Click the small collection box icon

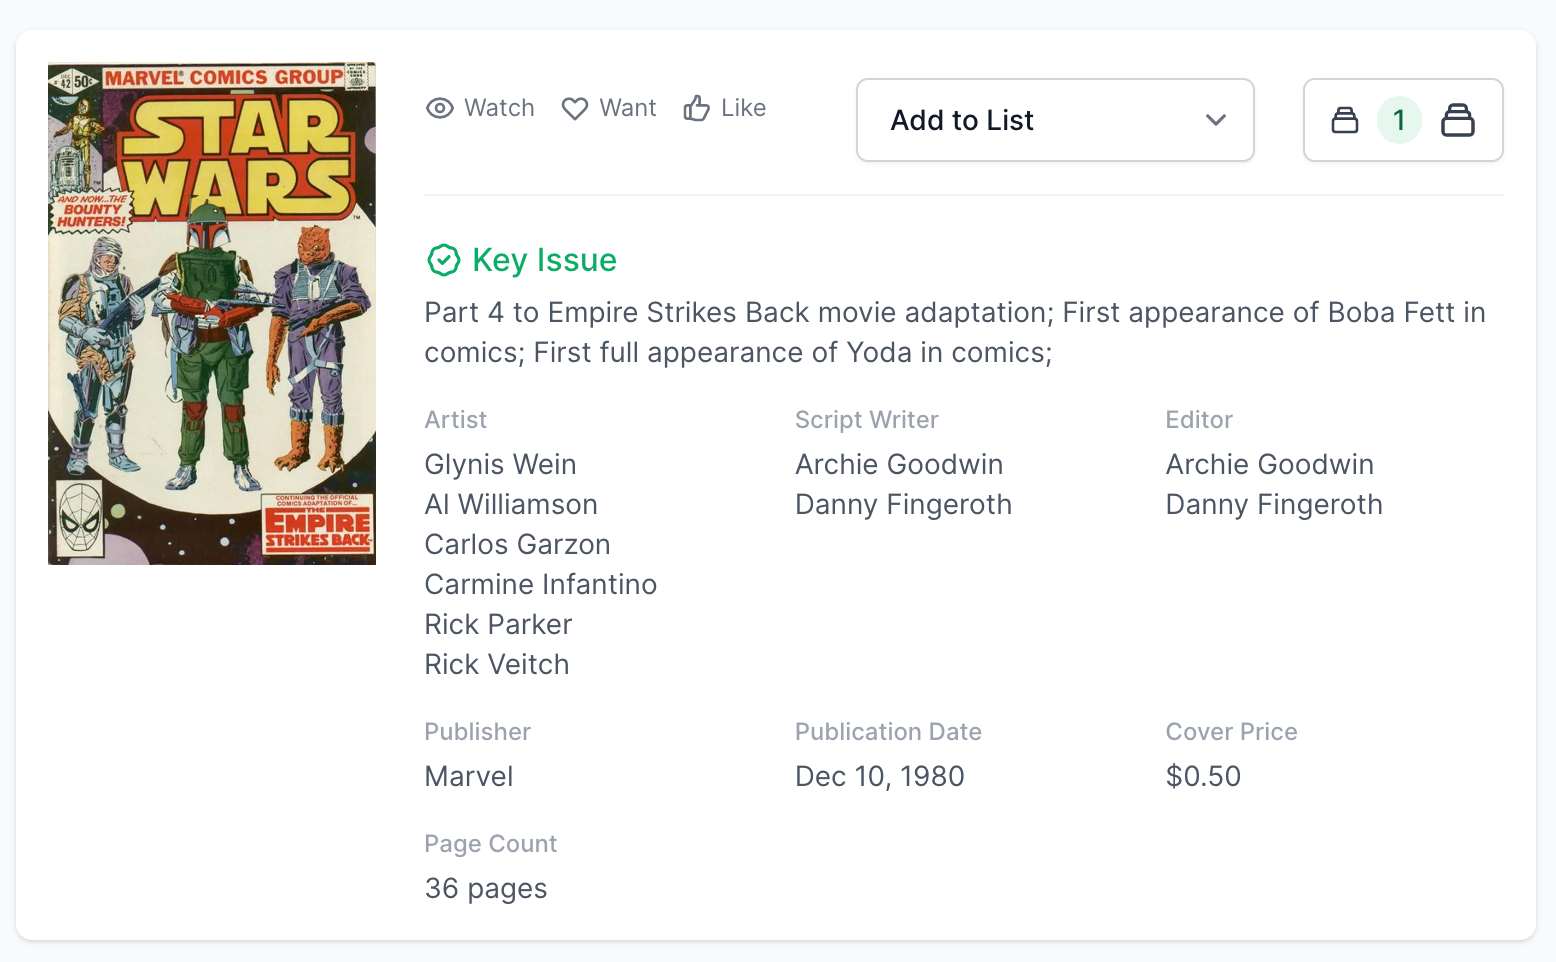coord(1345,120)
